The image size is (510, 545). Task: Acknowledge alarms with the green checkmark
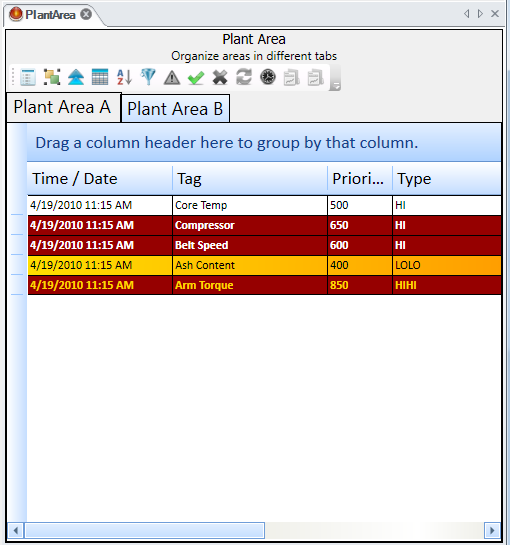[196, 78]
